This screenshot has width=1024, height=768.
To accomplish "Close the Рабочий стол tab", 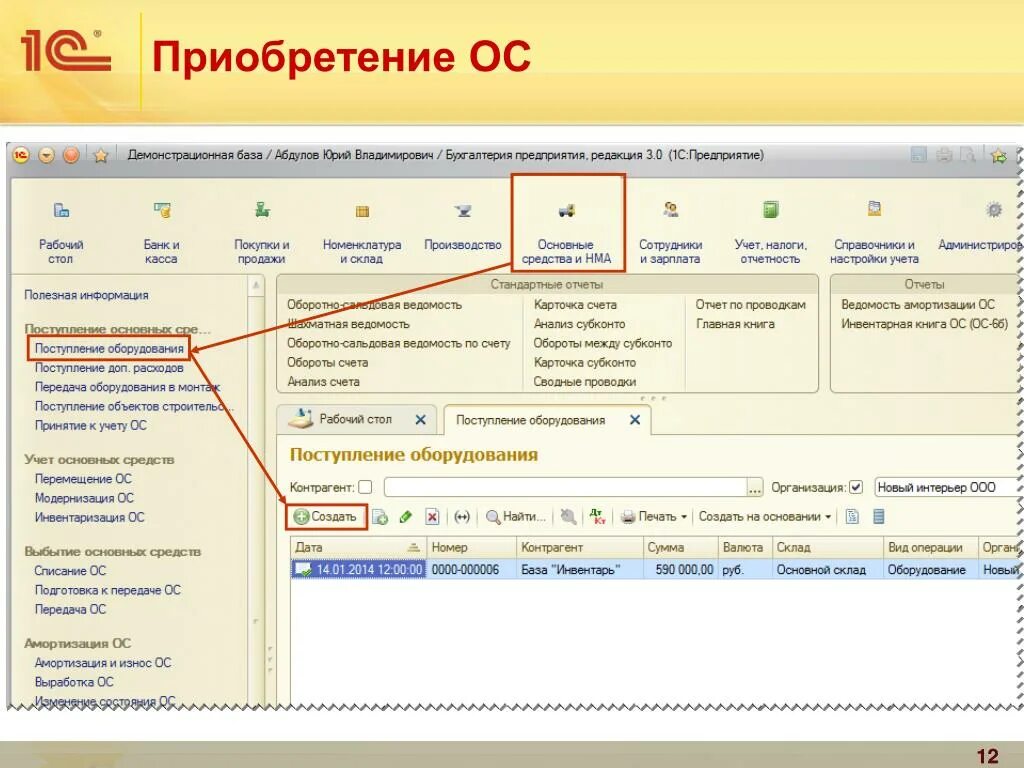I will (x=421, y=420).
